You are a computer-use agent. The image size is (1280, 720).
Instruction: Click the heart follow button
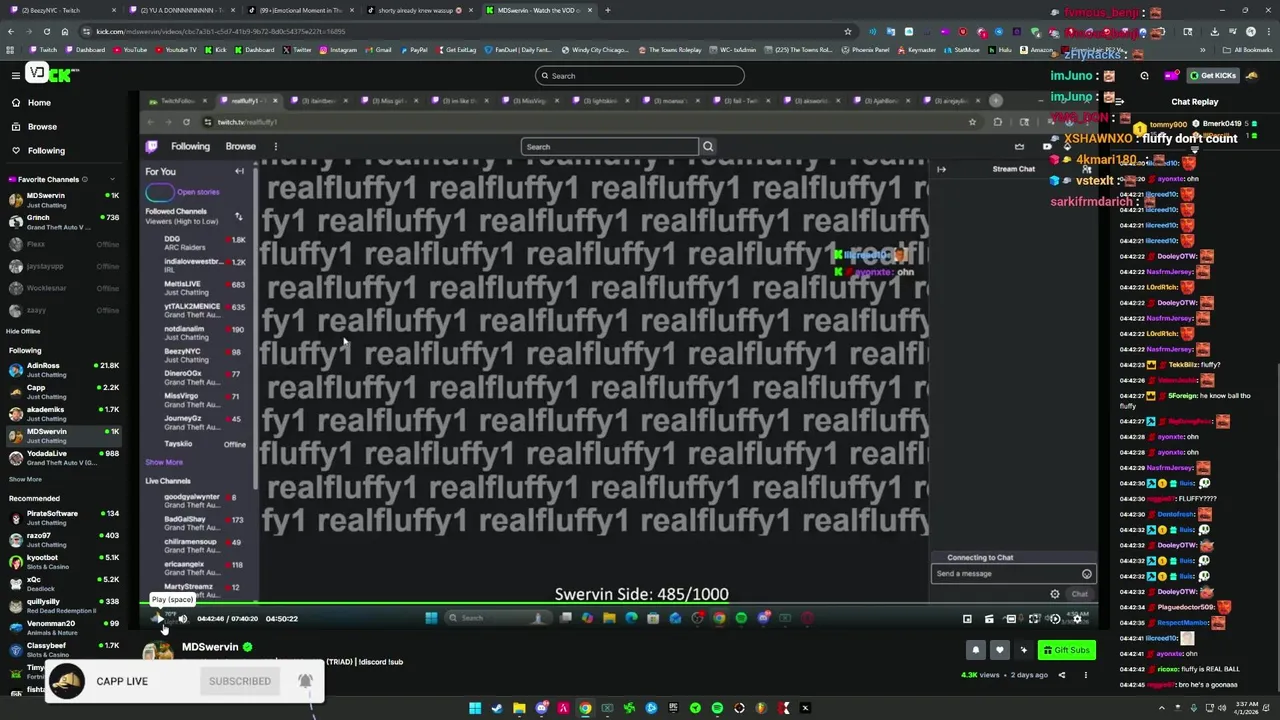click(999, 650)
